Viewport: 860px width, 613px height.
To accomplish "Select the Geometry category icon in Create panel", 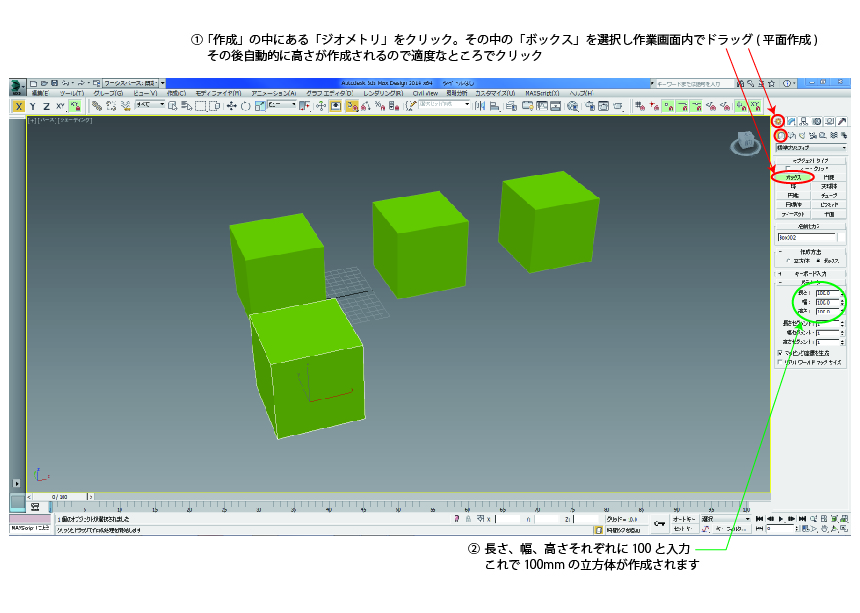I will (x=781, y=136).
